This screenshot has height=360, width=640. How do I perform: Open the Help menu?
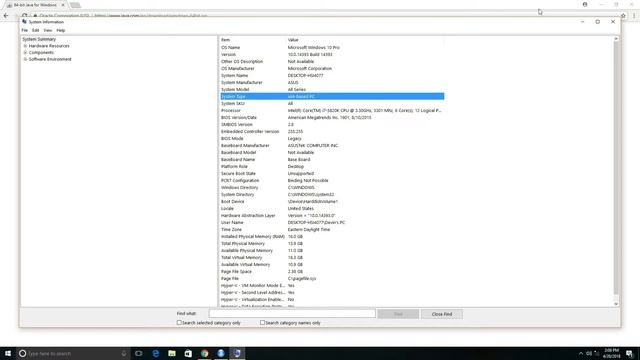(61, 30)
